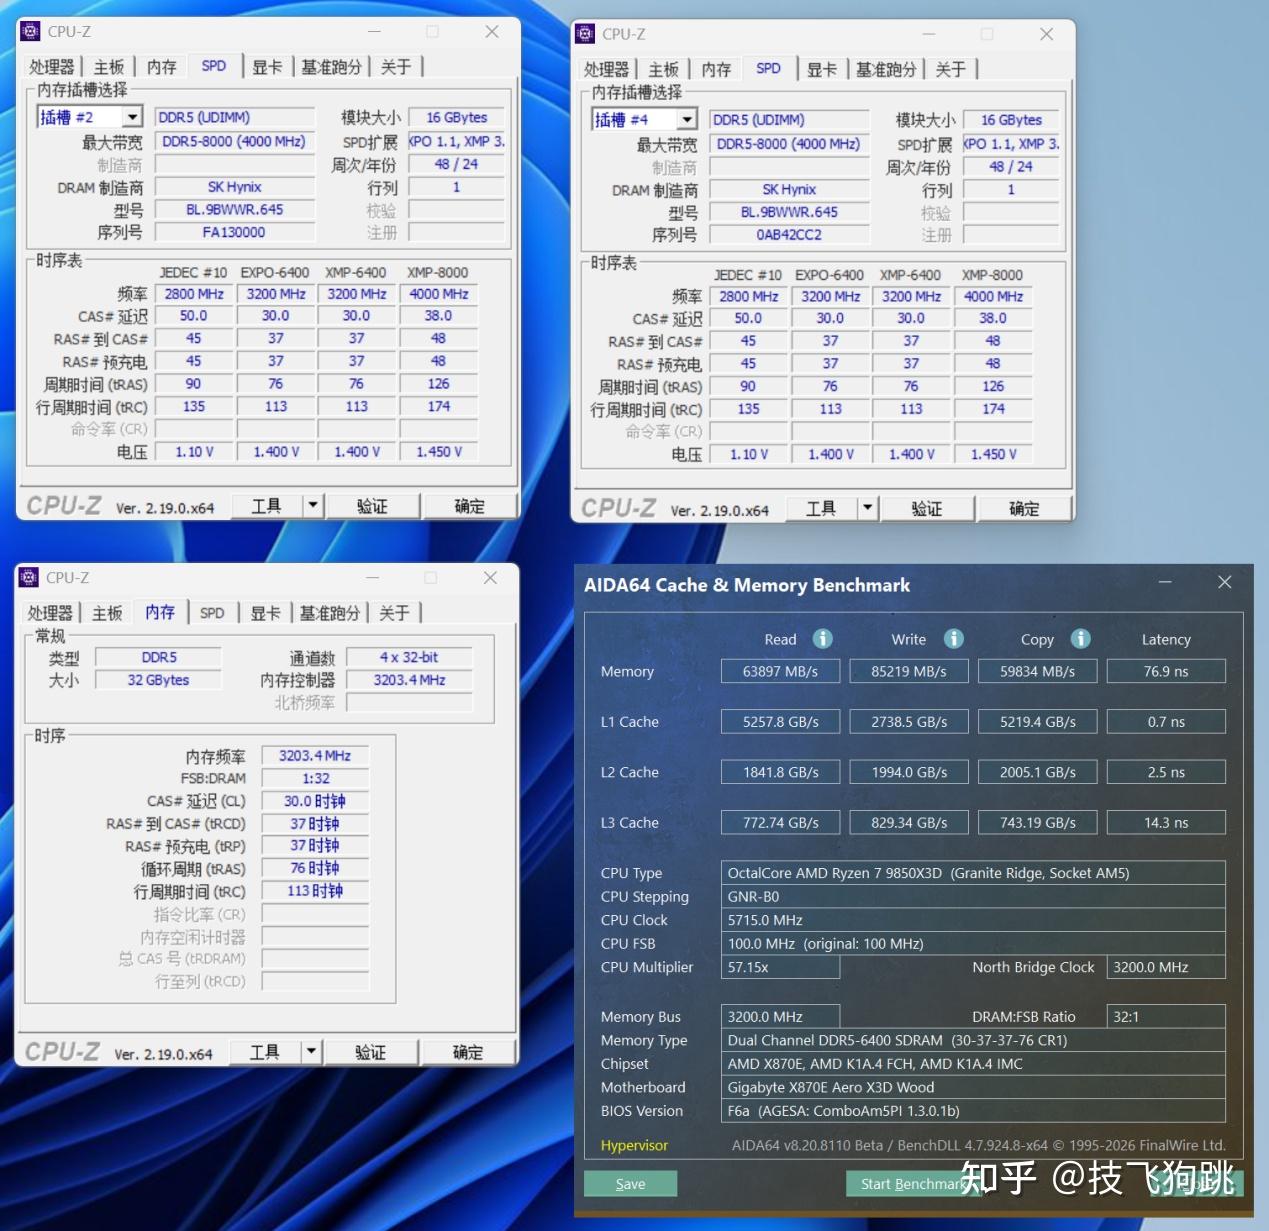The width and height of the screenshot is (1269, 1231).
Task: Open 关于 tab in memory tab window
Action: (x=394, y=613)
